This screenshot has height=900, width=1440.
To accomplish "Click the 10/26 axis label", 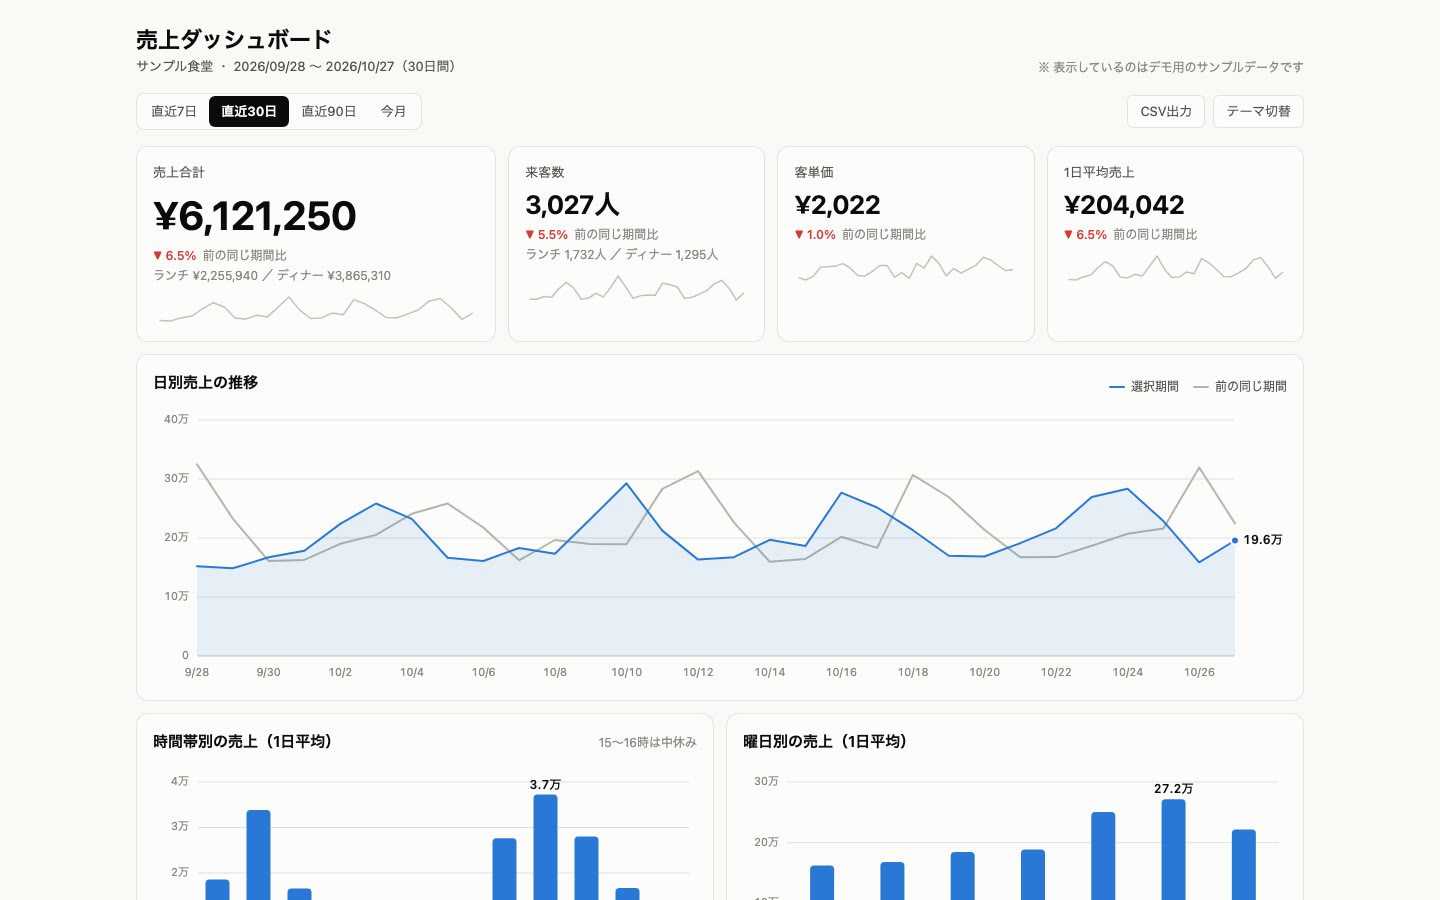I will coord(1199,672).
